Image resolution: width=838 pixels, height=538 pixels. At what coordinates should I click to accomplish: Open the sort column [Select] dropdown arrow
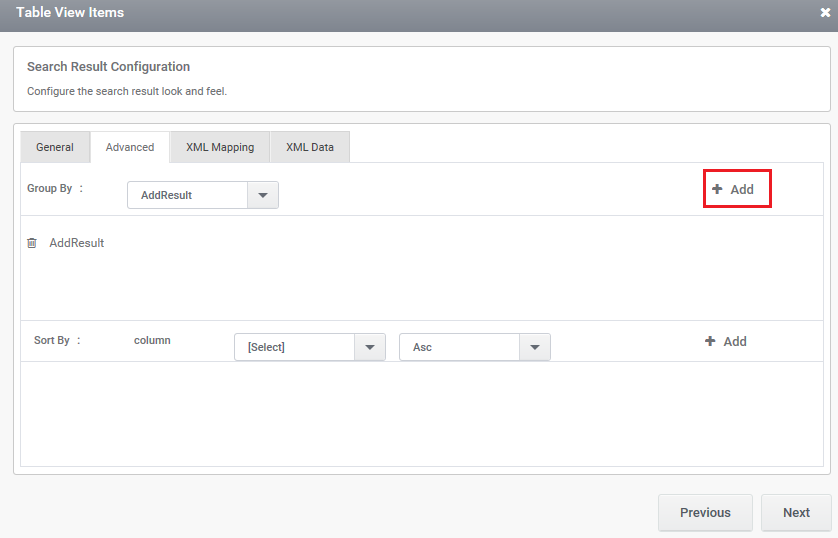coord(370,347)
